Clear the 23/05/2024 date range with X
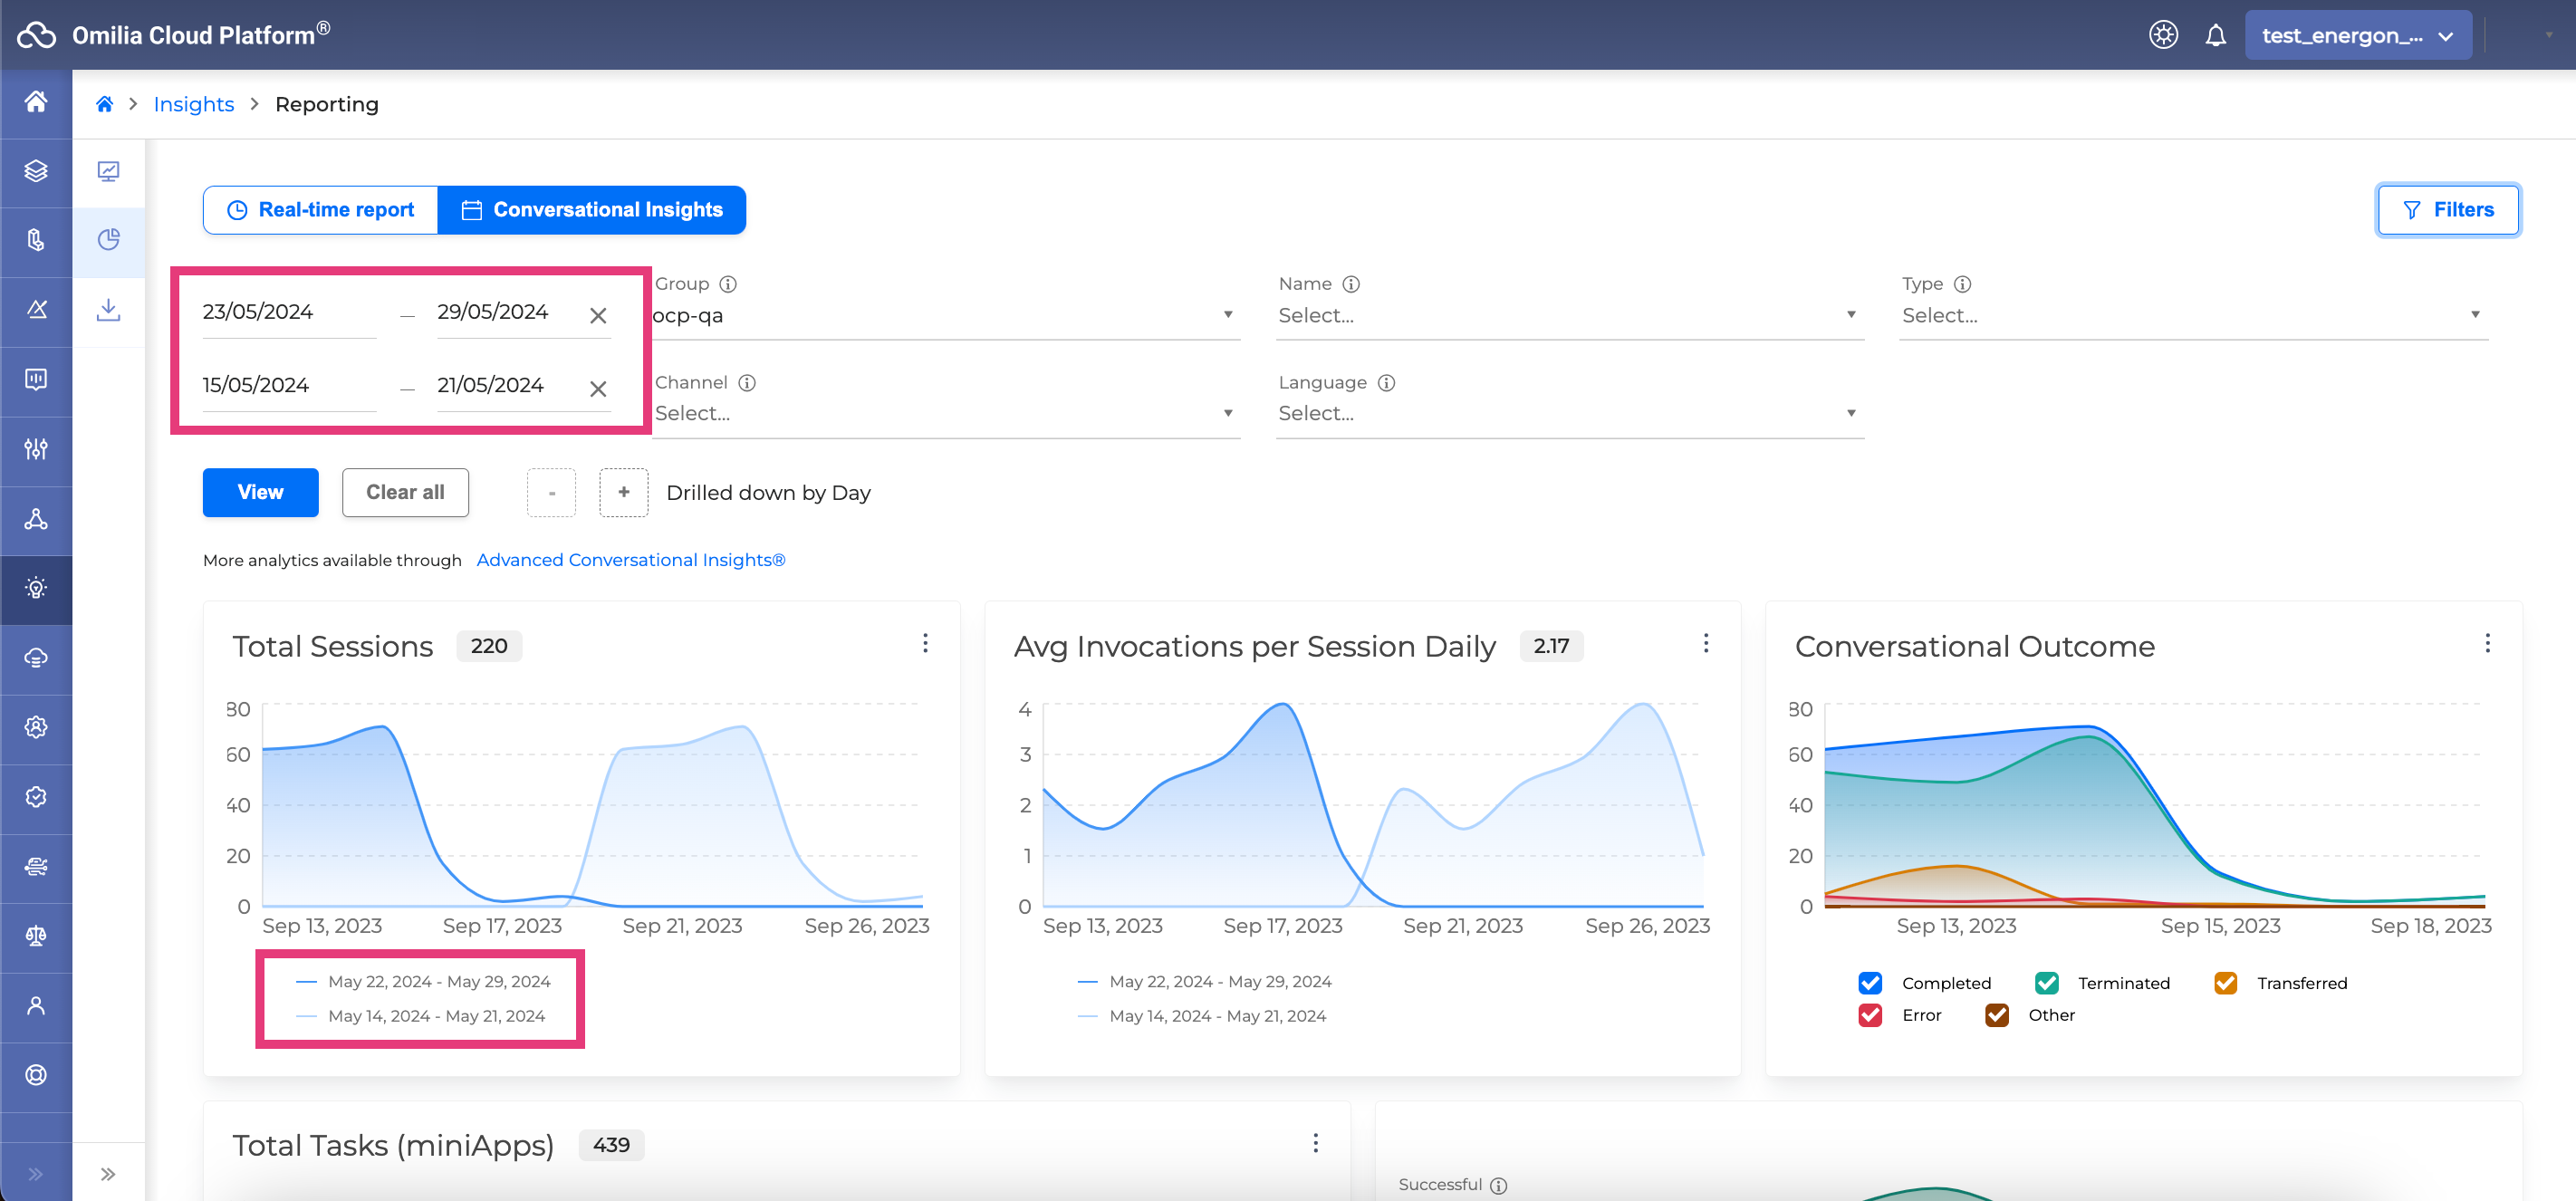Screen dimensions: 2576x1201 tap(598, 316)
